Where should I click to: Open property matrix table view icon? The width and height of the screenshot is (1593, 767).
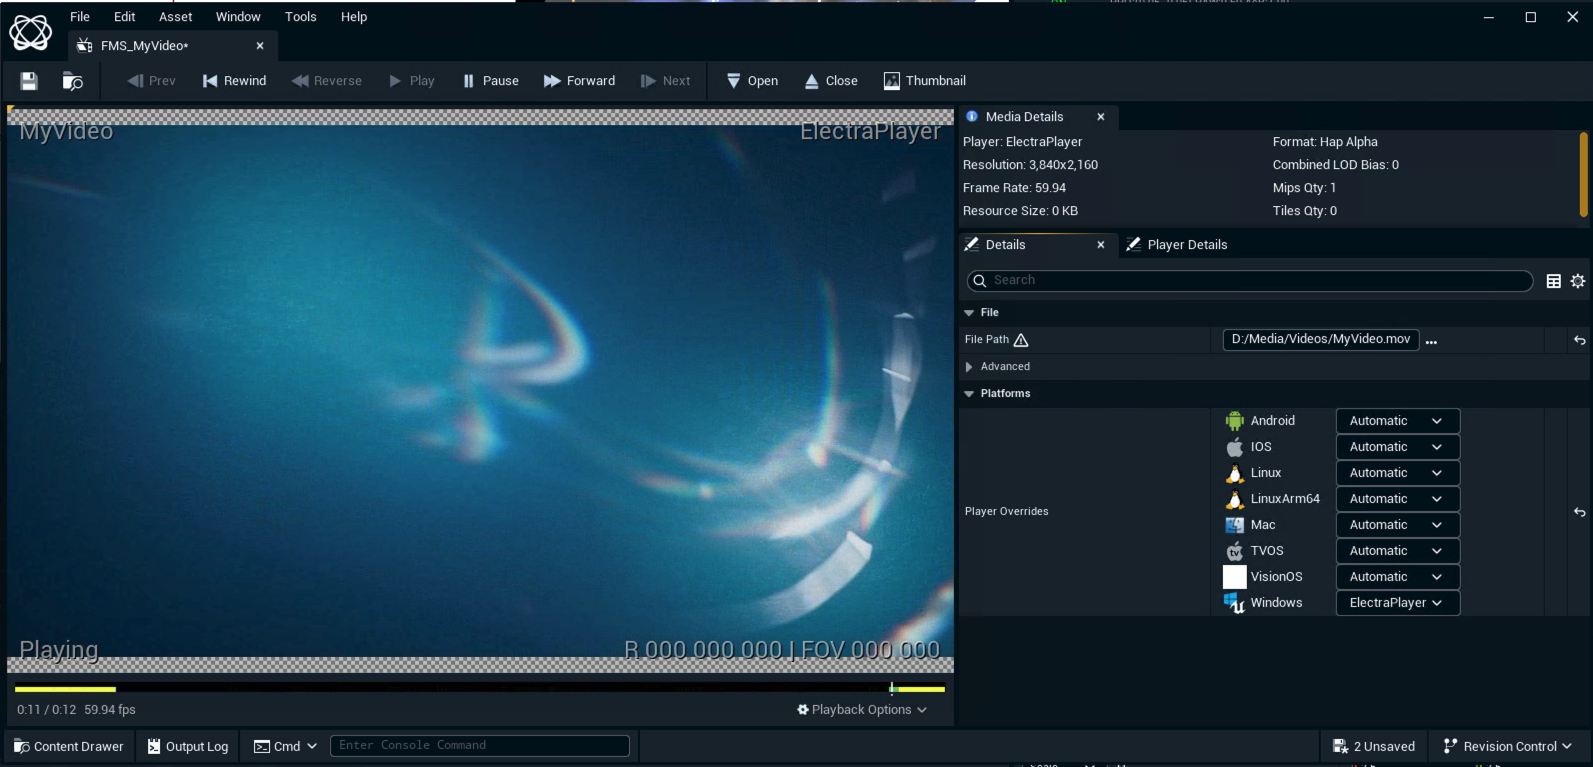click(1554, 281)
